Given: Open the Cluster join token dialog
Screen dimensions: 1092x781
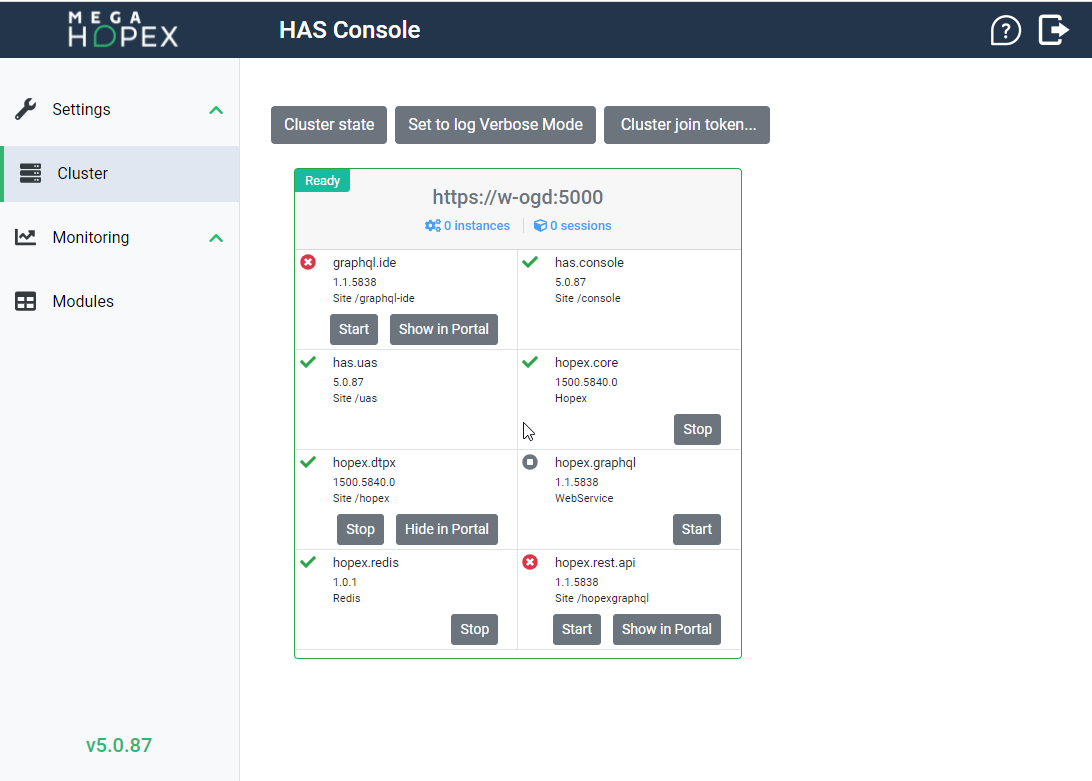Looking at the screenshot, I should click(687, 125).
